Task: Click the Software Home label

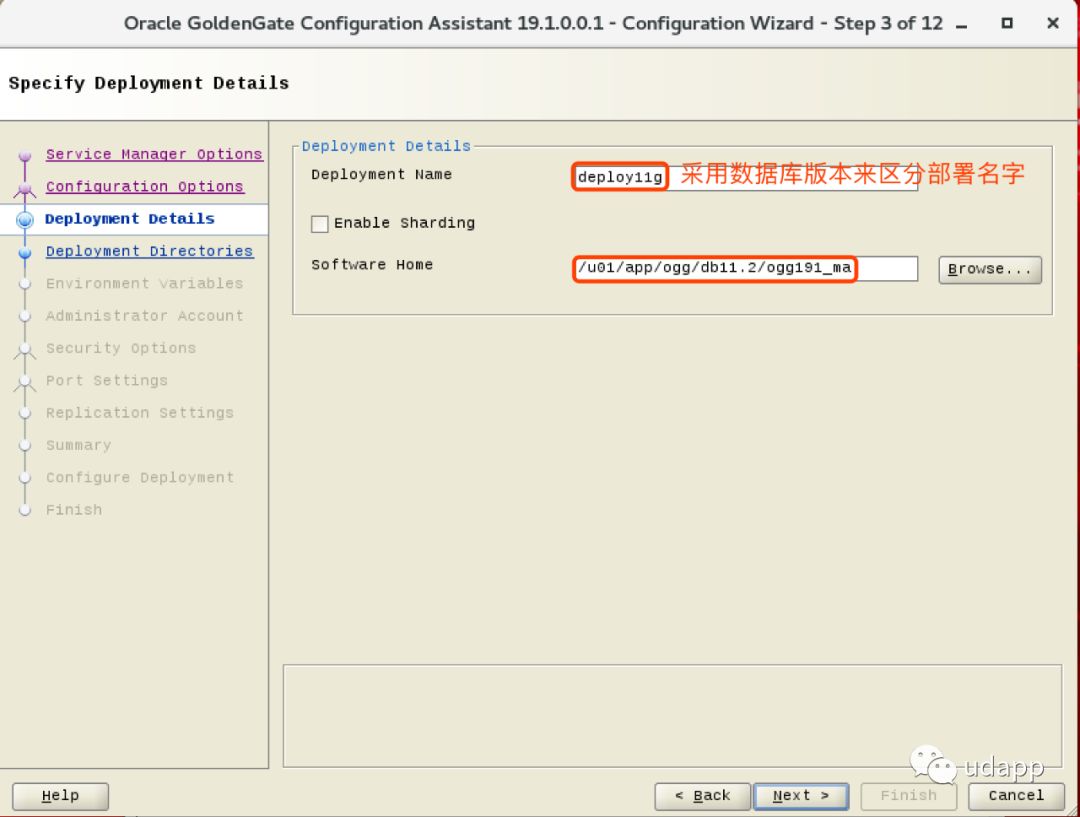Action: [372, 265]
